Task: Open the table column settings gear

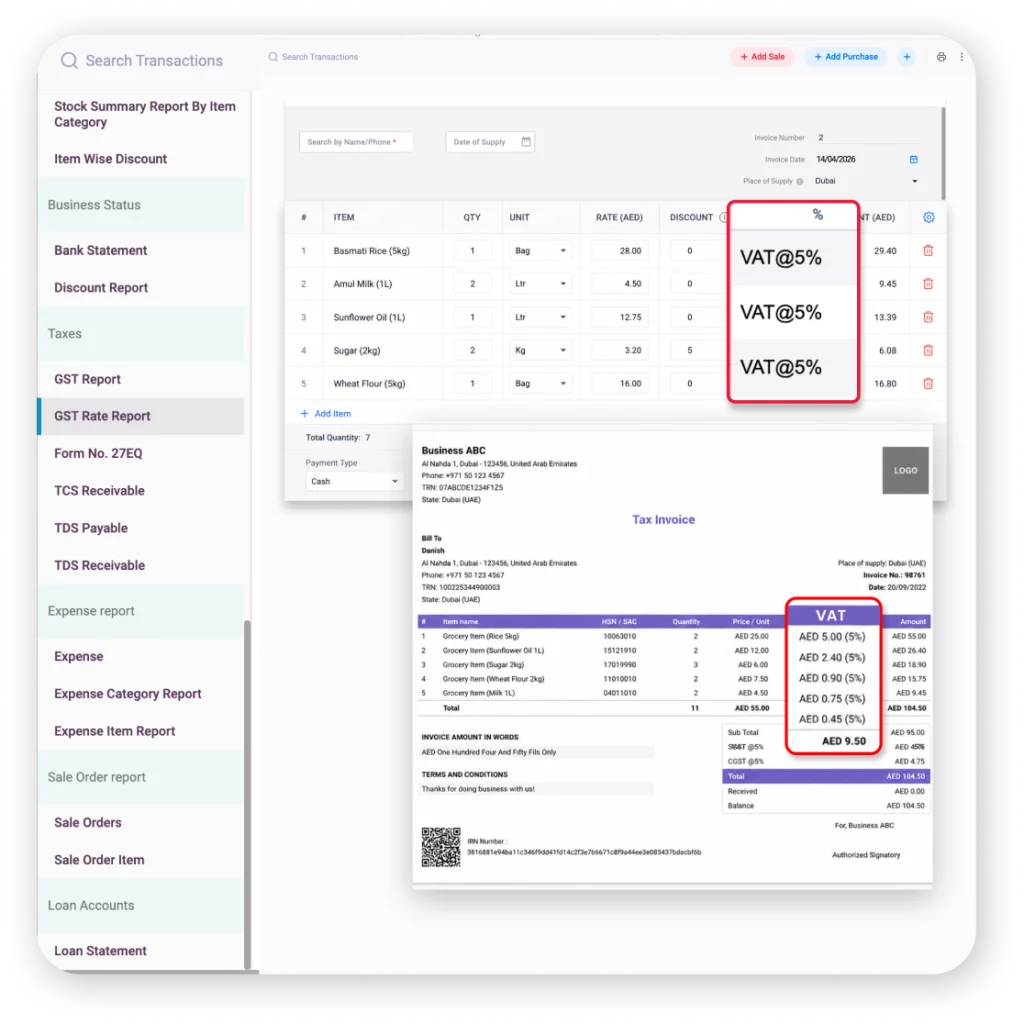Action: (x=929, y=217)
